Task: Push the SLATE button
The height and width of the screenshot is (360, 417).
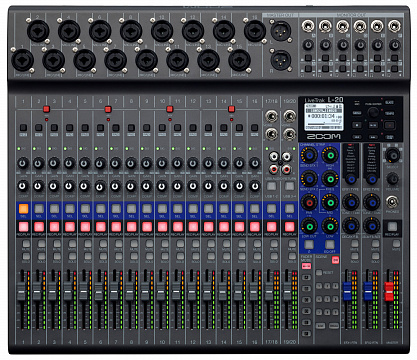Action: (x=389, y=102)
